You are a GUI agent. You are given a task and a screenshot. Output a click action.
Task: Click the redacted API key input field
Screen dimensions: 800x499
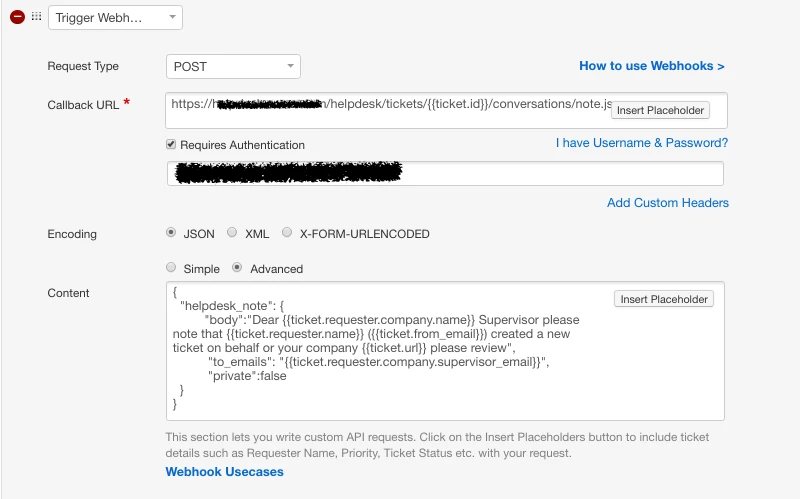tap(445, 173)
